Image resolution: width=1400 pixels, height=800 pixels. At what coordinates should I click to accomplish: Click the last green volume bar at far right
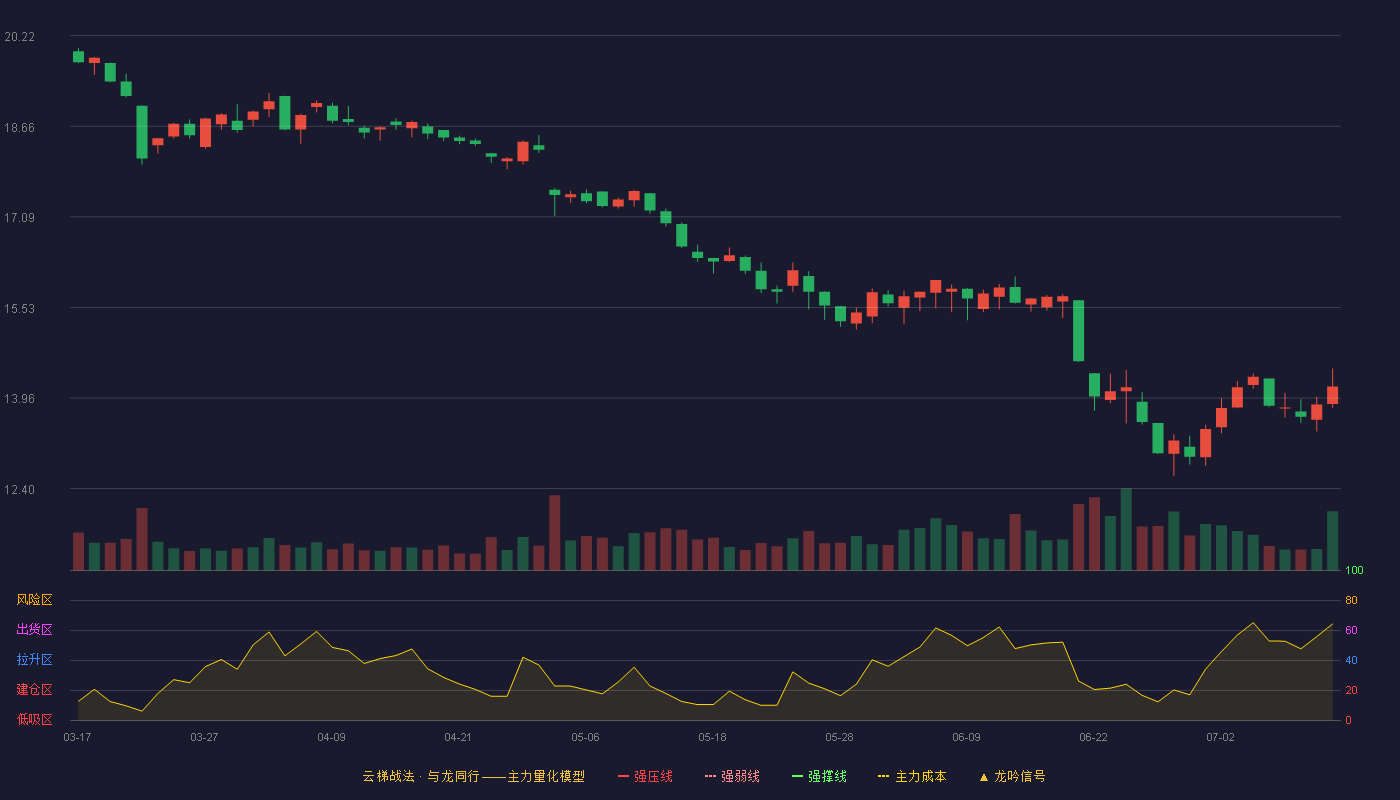tap(1332, 541)
